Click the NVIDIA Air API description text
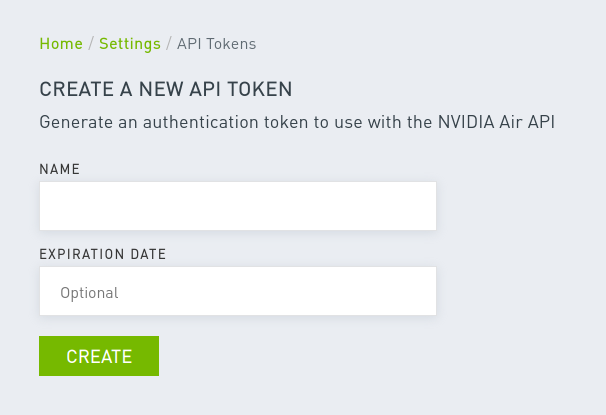This screenshot has height=415, width=606. pyautogui.click(x=296, y=122)
